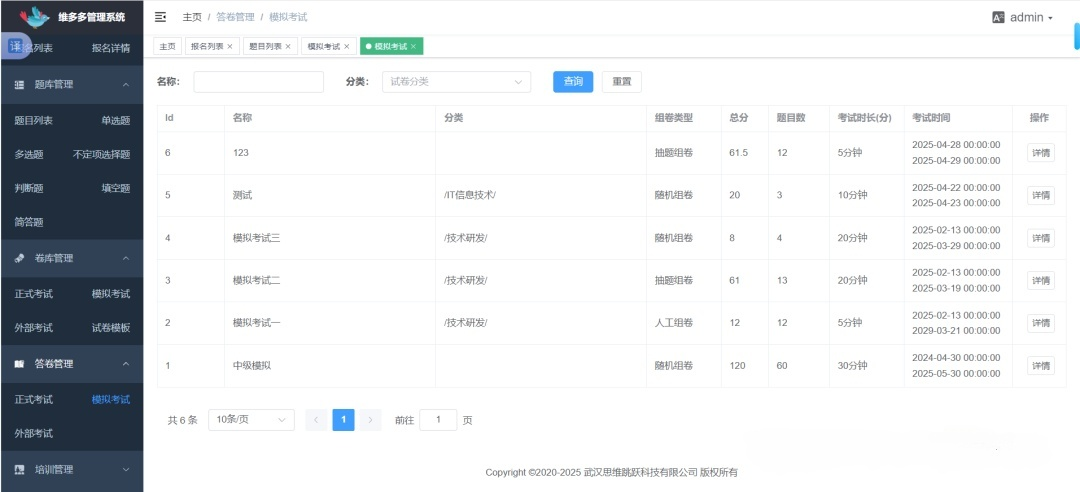Collapse the 题库管理 sidebar section

pos(72,85)
